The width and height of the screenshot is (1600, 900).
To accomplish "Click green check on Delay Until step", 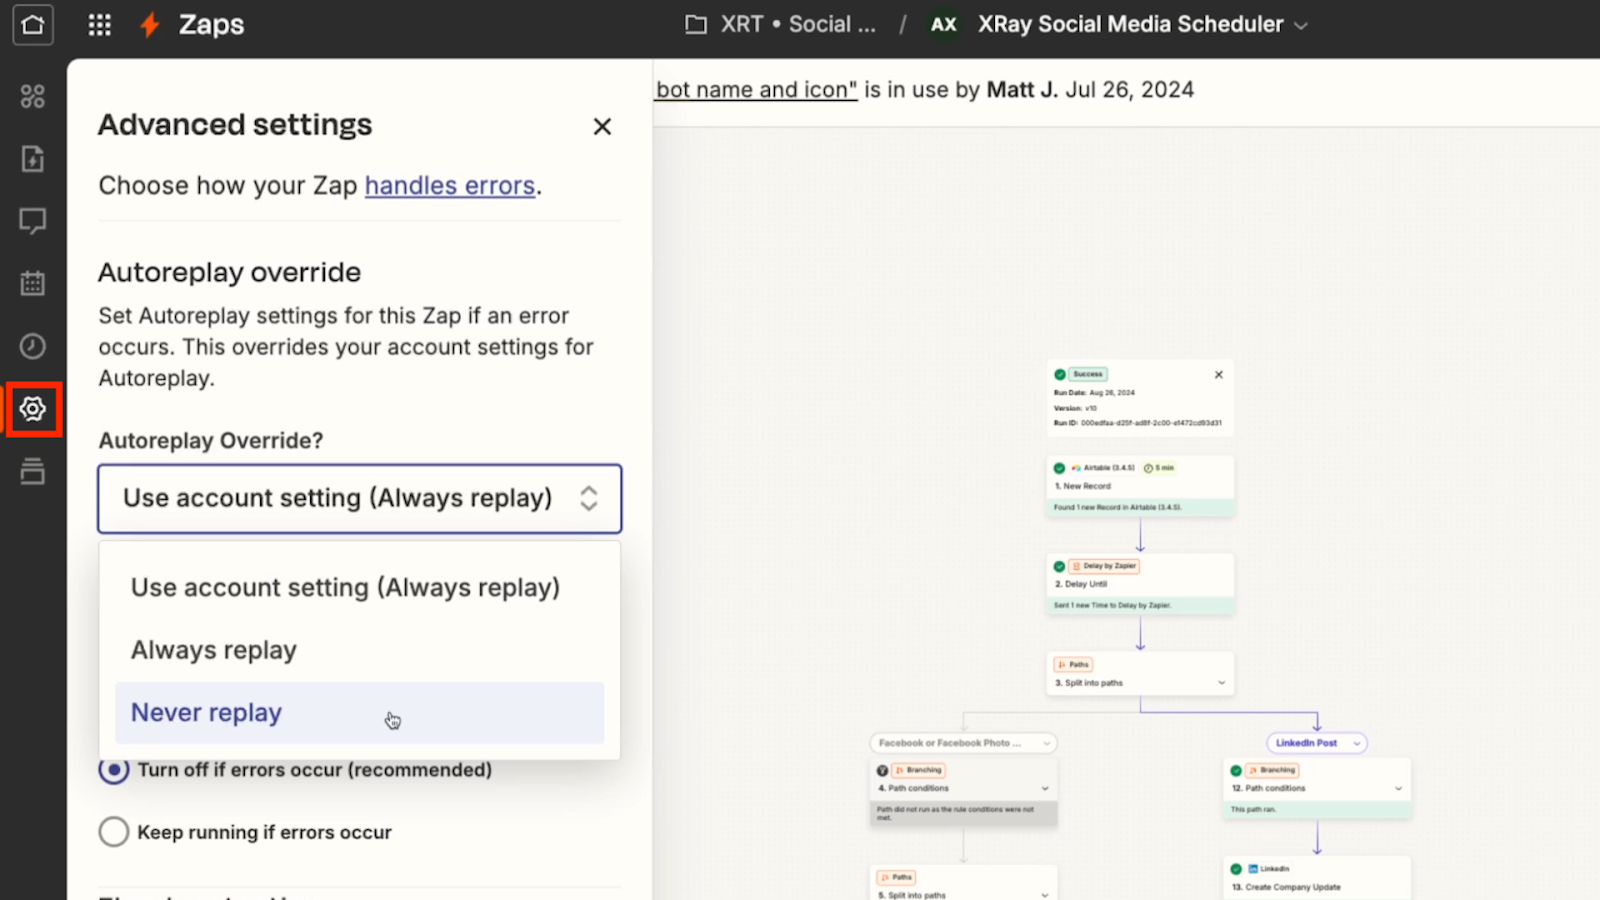I will click(1059, 566).
